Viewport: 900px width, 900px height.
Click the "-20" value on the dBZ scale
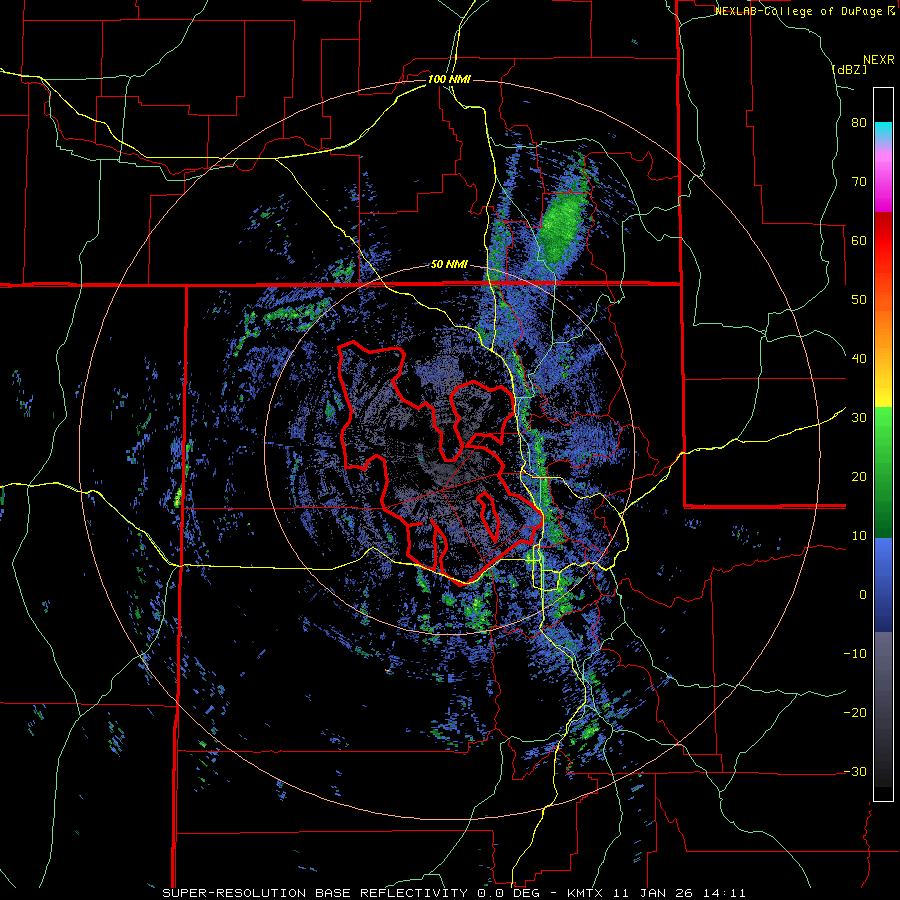855,712
